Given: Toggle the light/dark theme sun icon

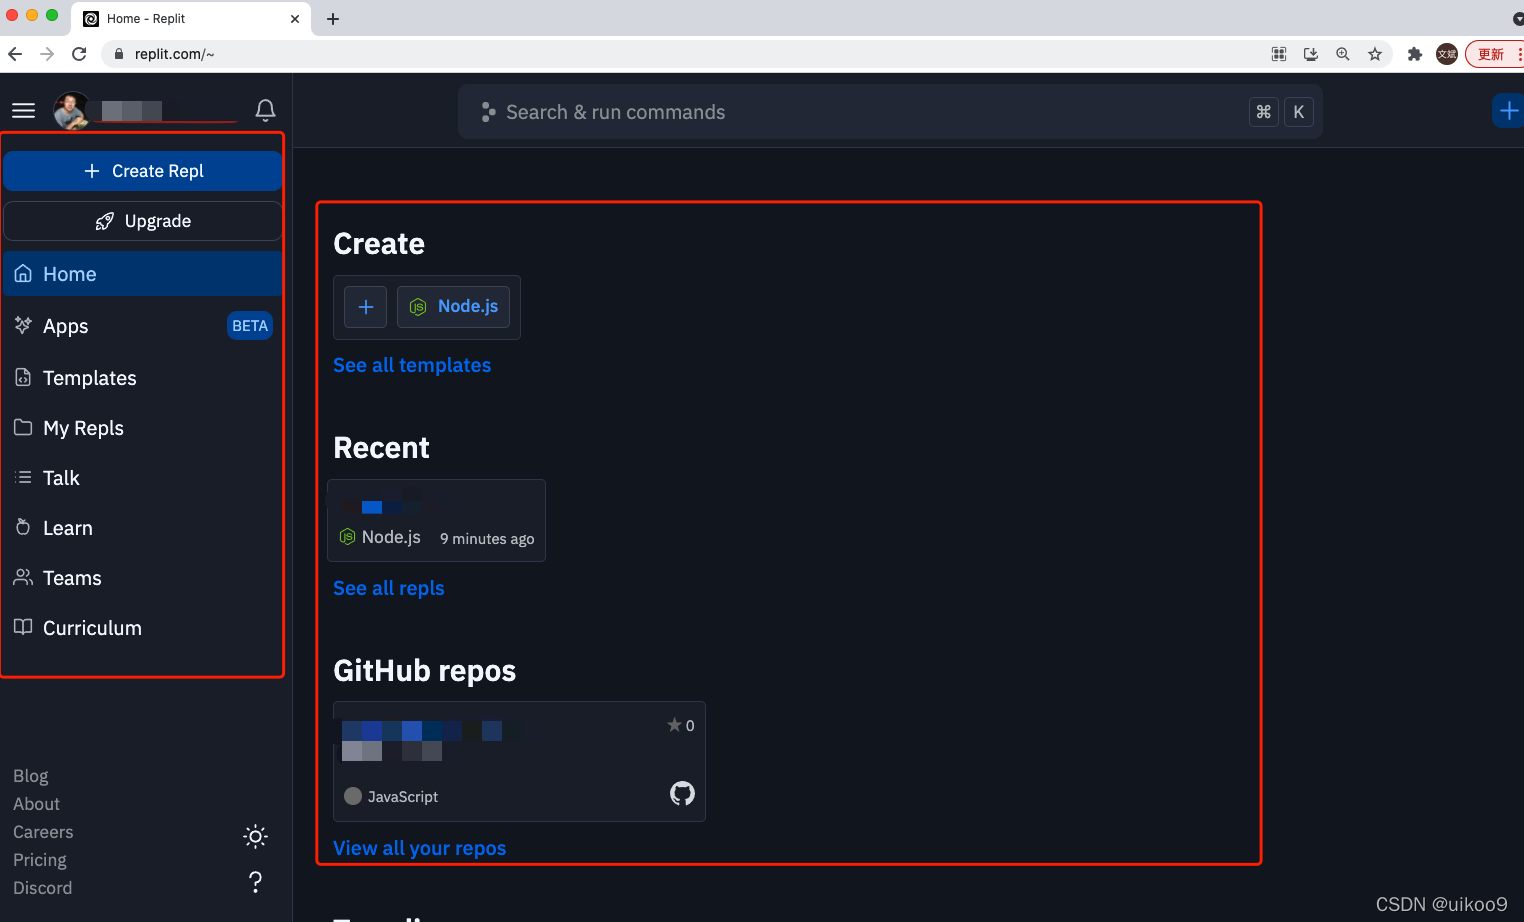Looking at the screenshot, I should pos(256,837).
